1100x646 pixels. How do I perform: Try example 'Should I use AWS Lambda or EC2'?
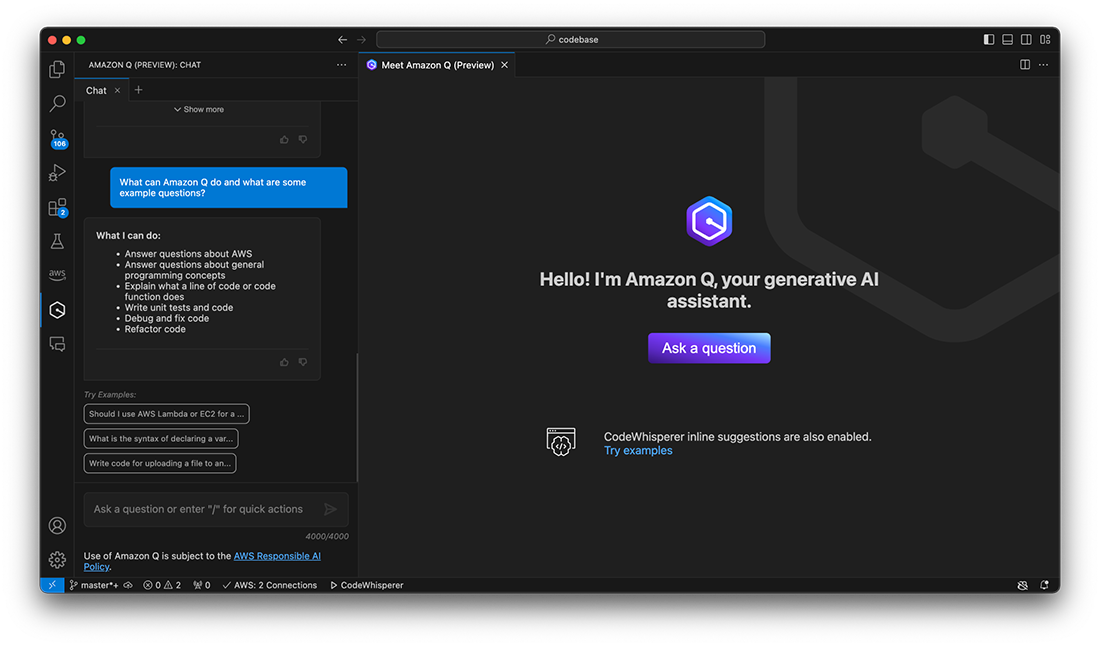tap(166, 414)
